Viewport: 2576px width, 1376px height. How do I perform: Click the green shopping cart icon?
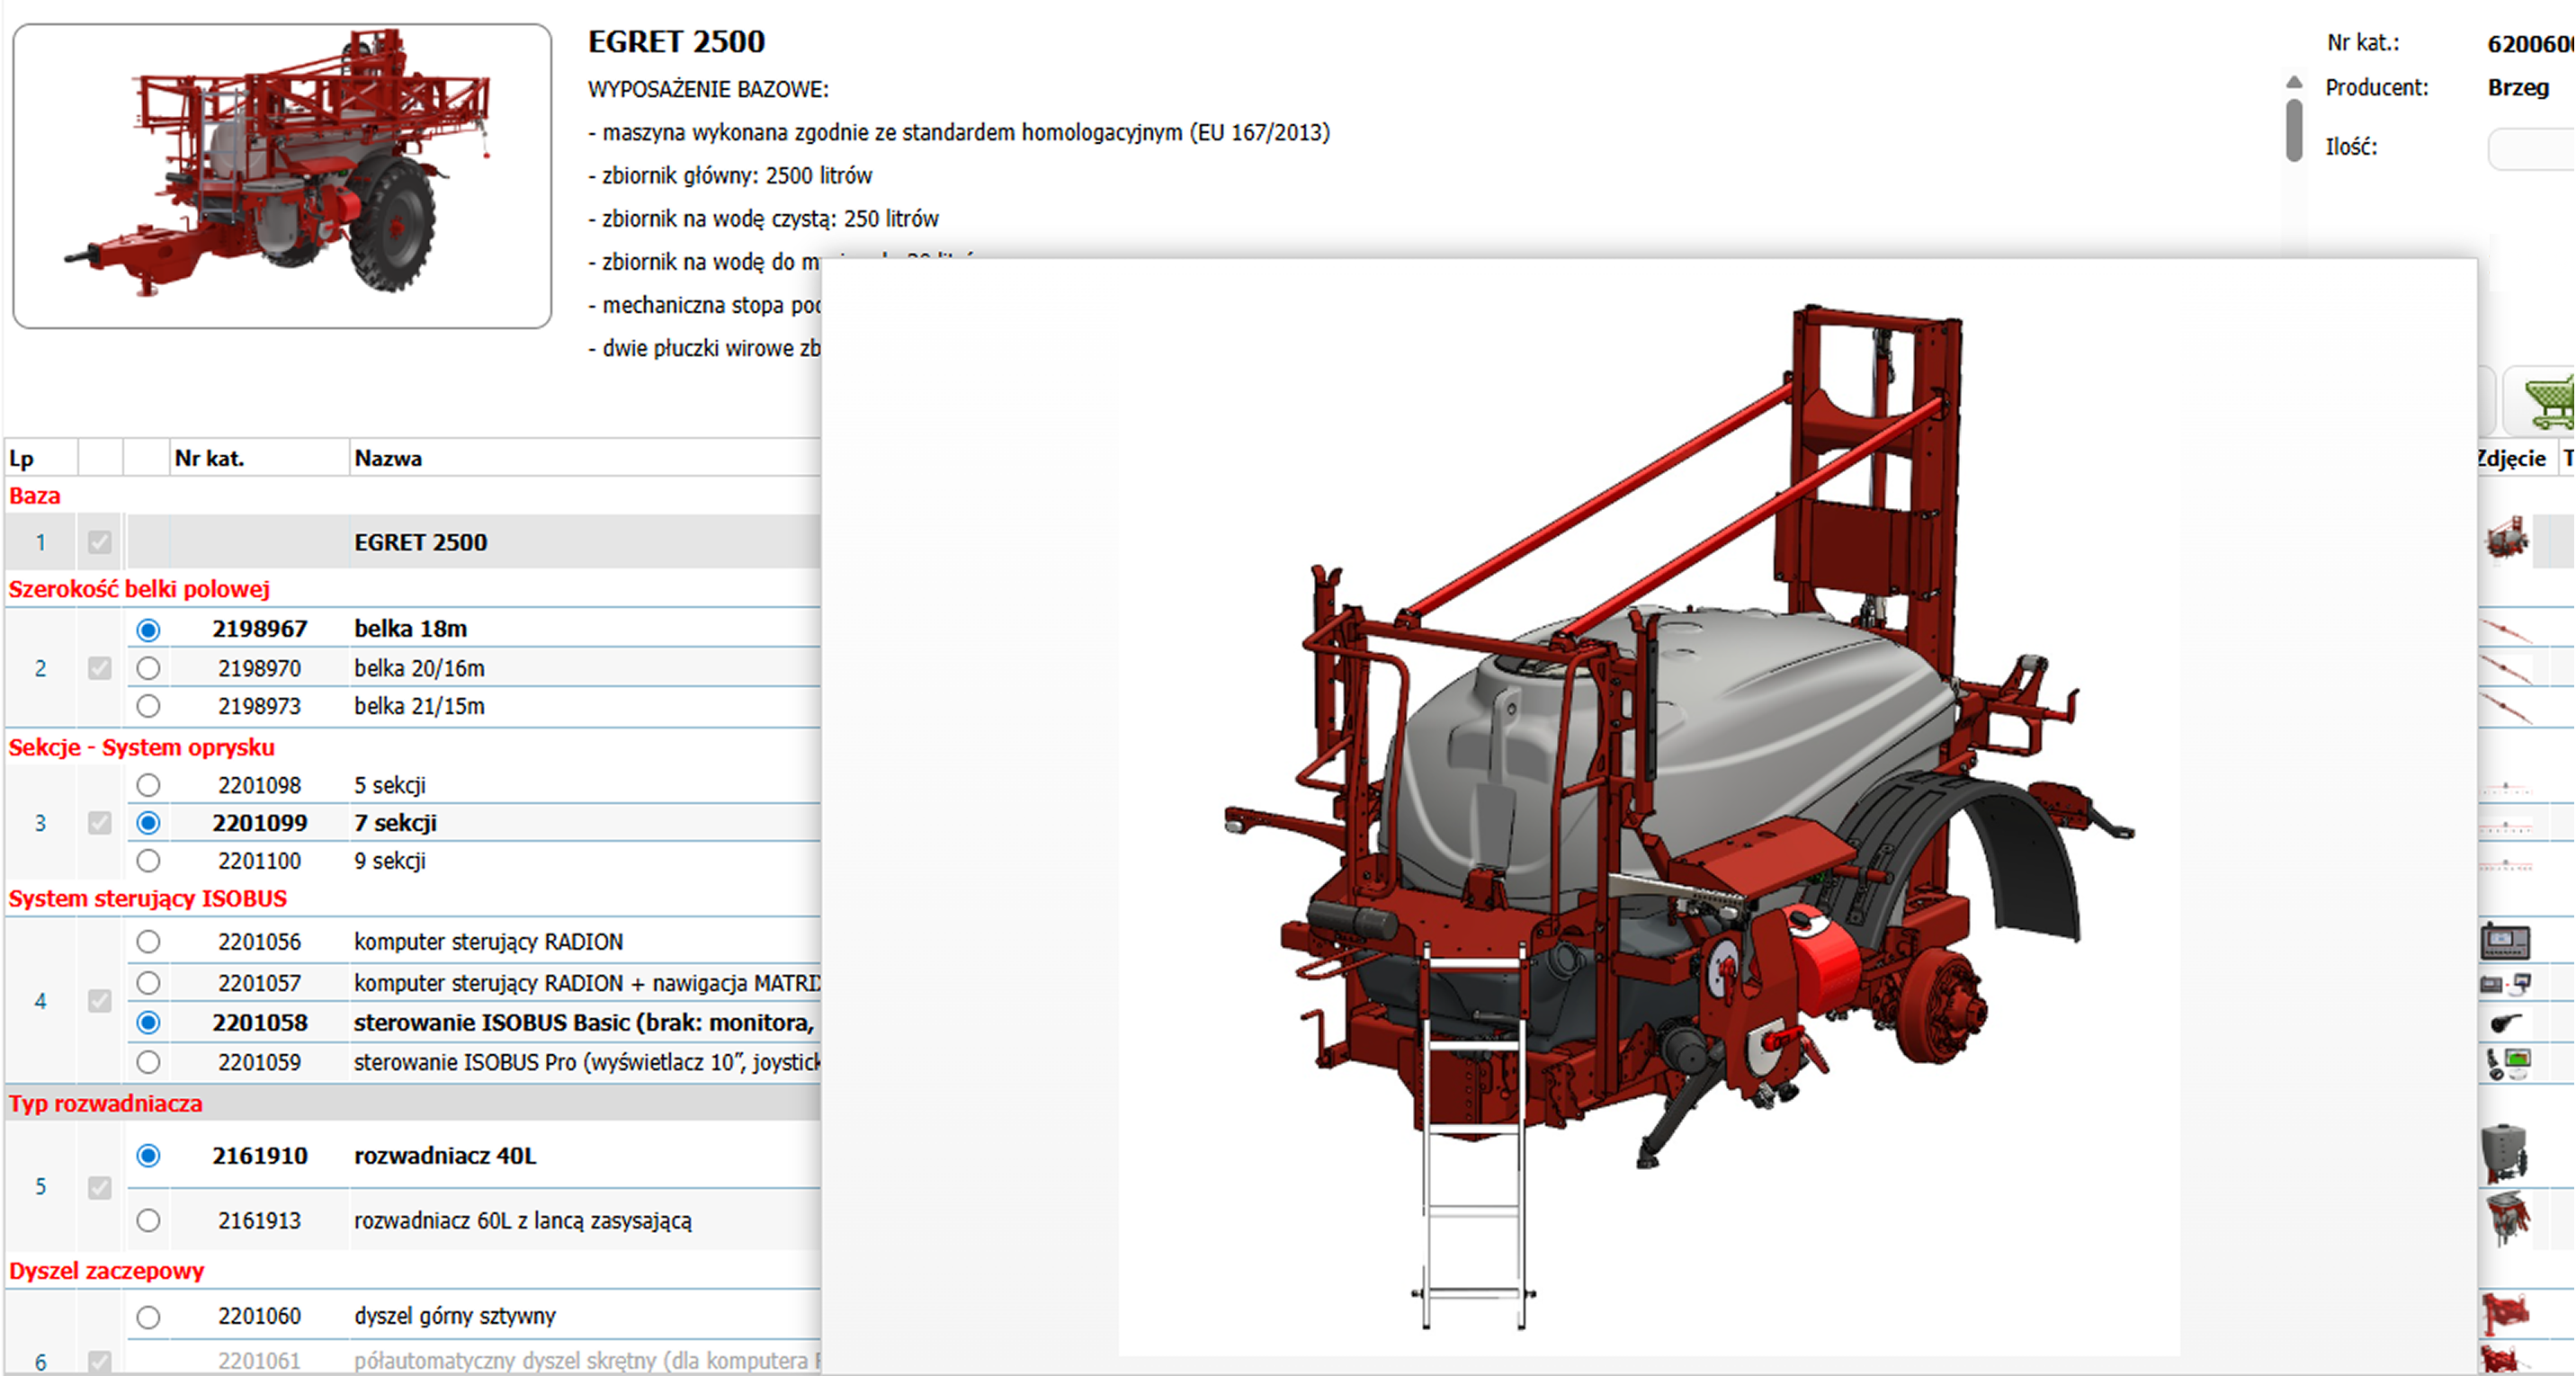[x=2548, y=401]
